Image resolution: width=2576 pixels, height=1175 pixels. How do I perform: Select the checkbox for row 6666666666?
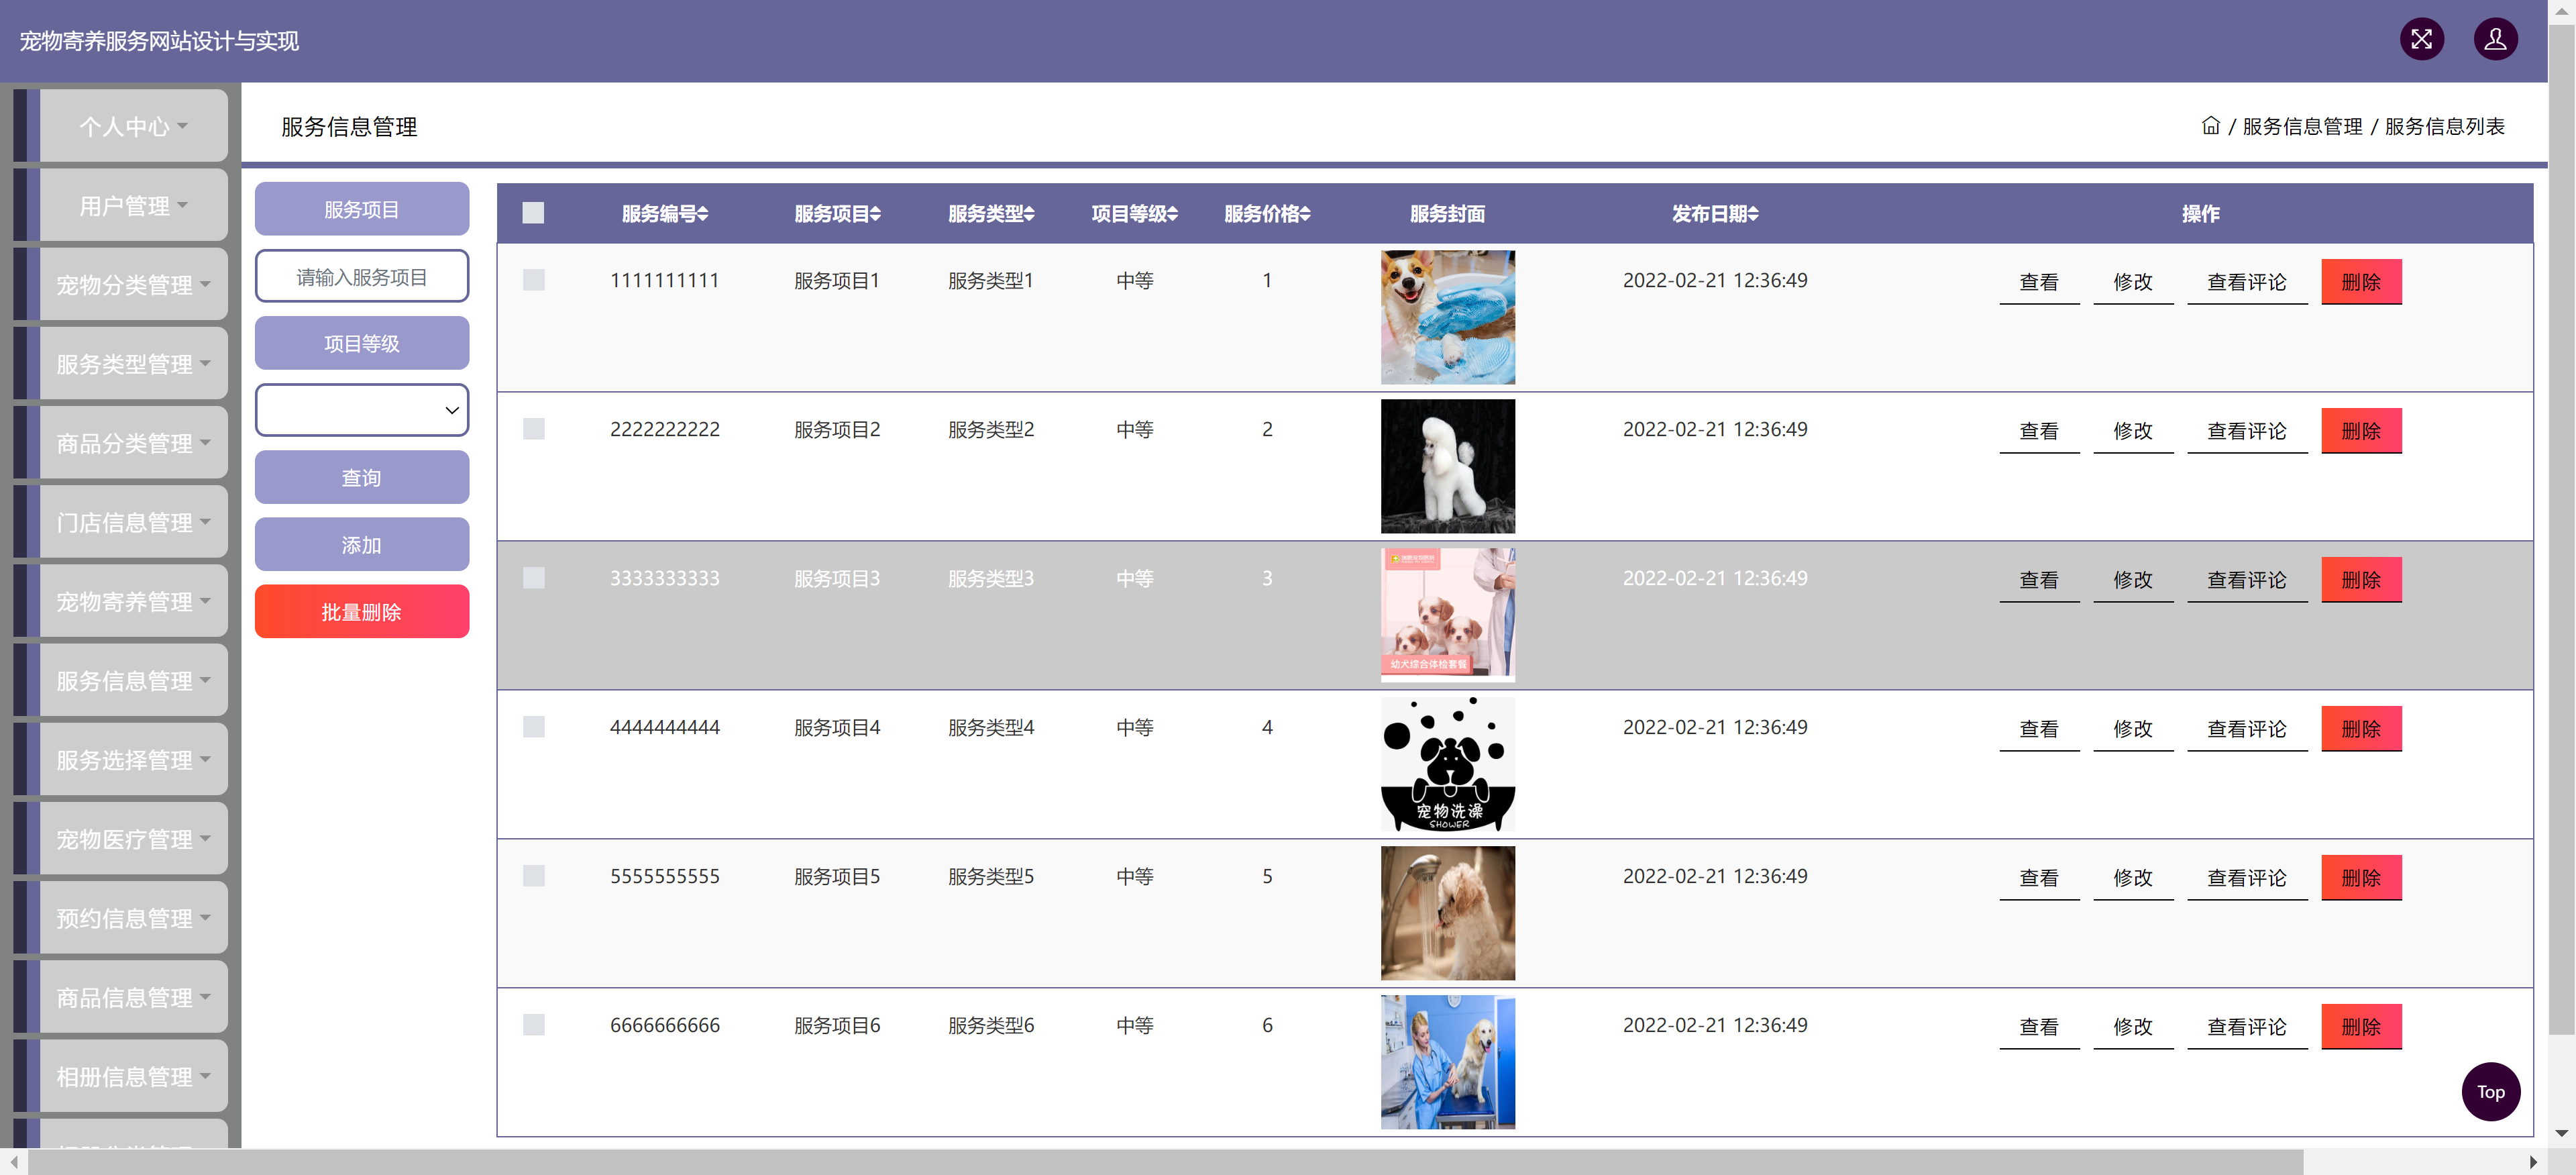[533, 1025]
